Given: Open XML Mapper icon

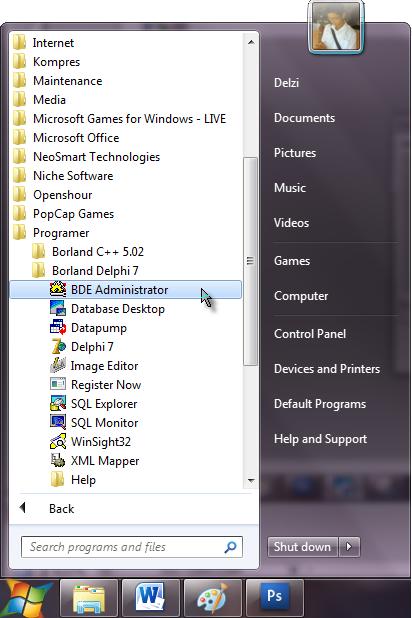Looking at the screenshot, I should 58,460.
